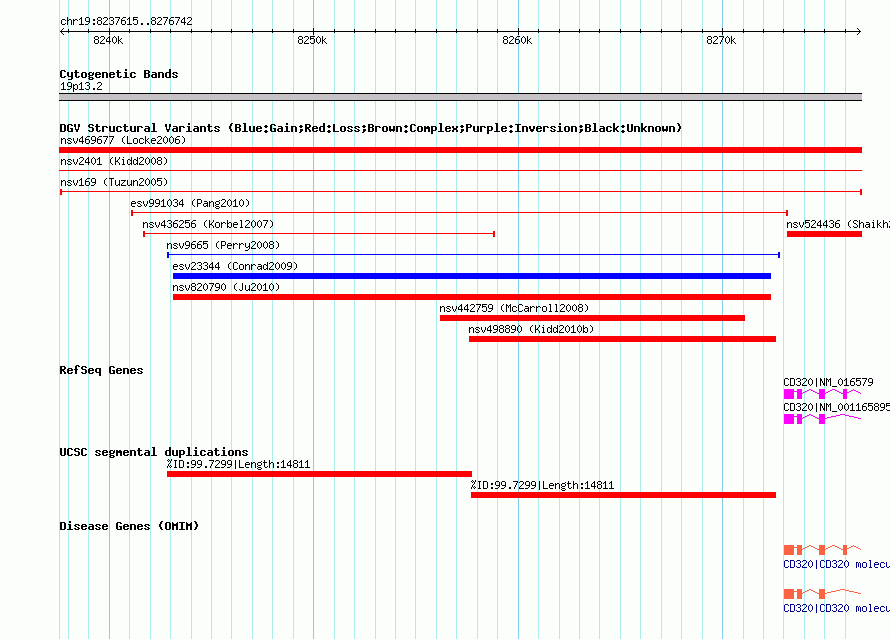Click the DGV Structural Variants track title
Viewport: 890px width, 639px height.
click(371, 128)
